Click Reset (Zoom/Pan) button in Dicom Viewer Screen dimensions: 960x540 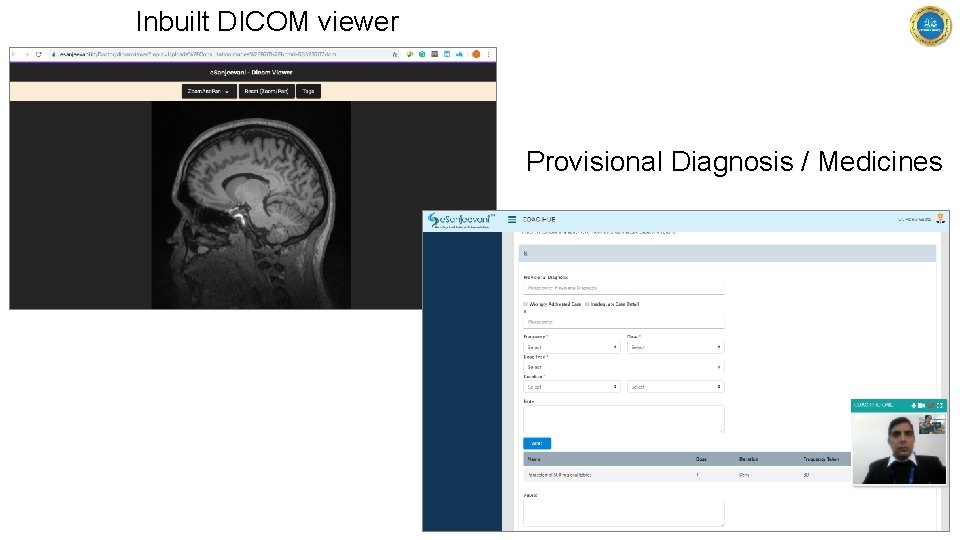(266, 91)
